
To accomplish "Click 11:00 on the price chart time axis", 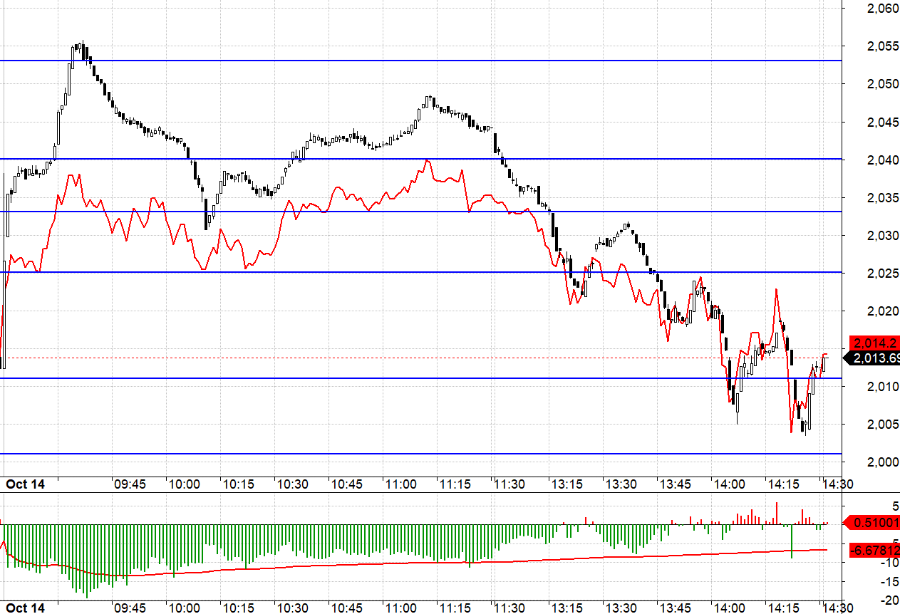I will click(x=400, y=484).
